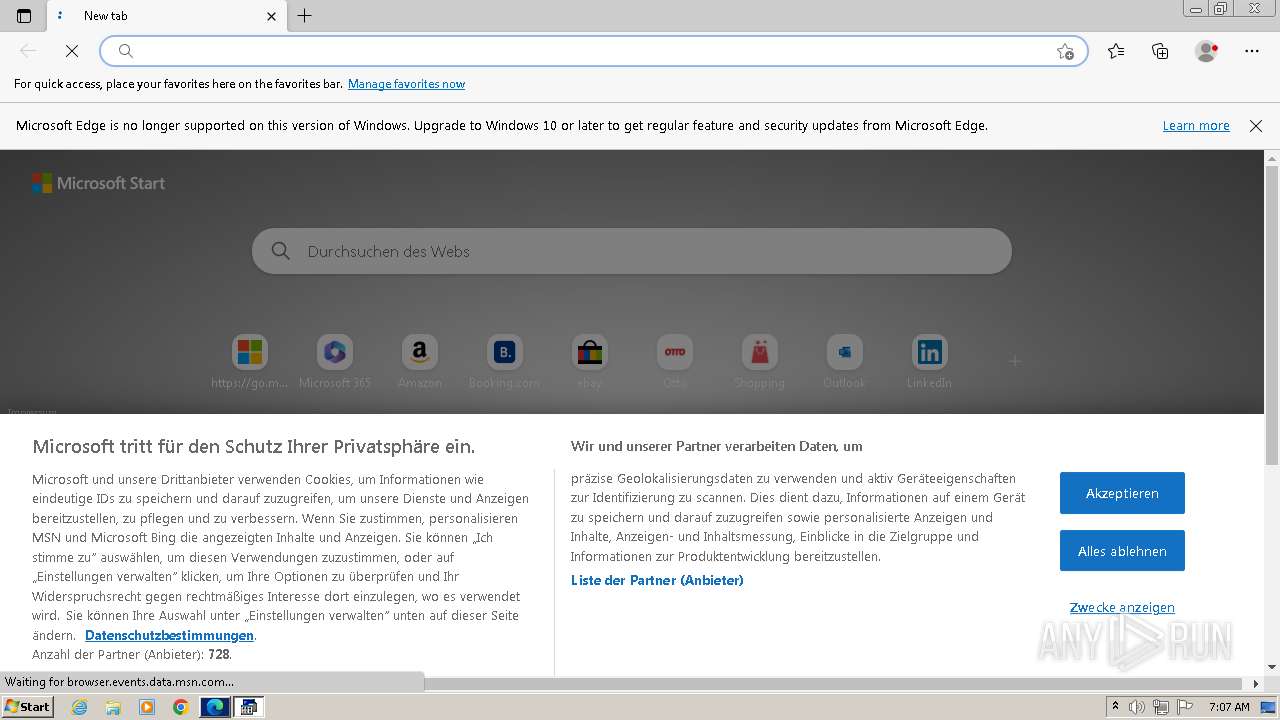Open Shopping quick link tile

759,362
